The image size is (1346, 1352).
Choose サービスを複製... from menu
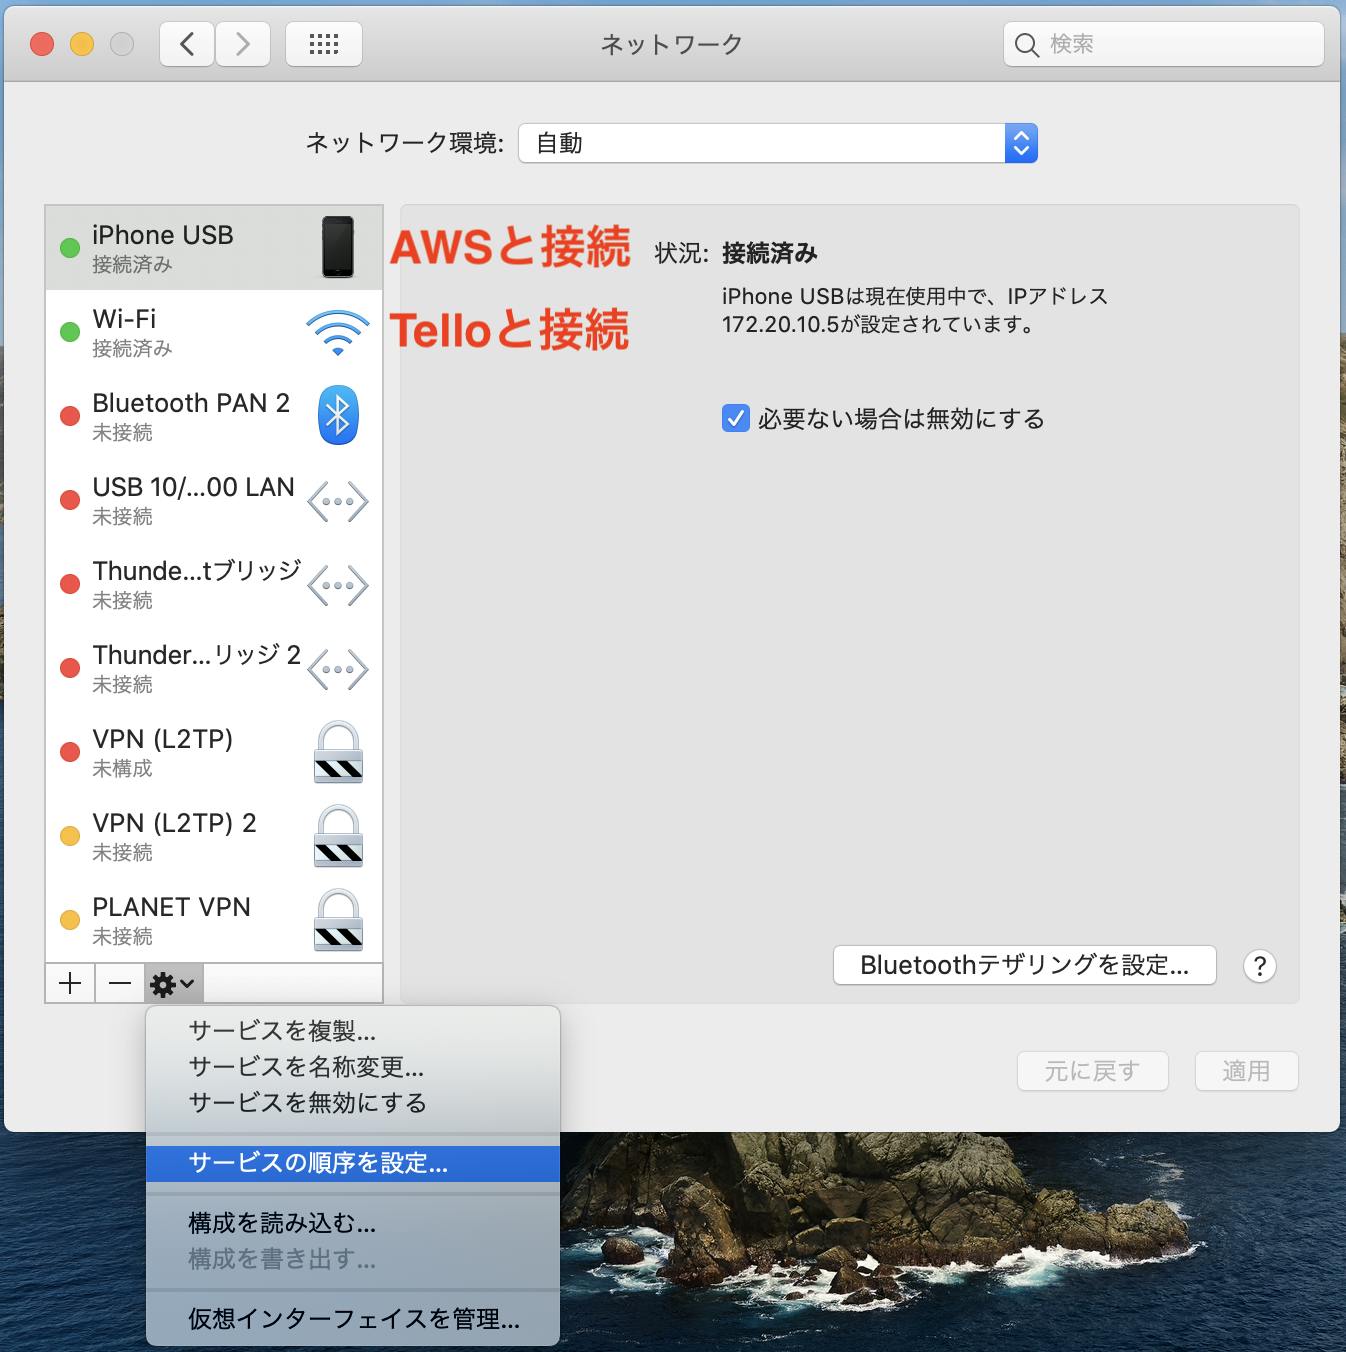(x=353, y=1031)
